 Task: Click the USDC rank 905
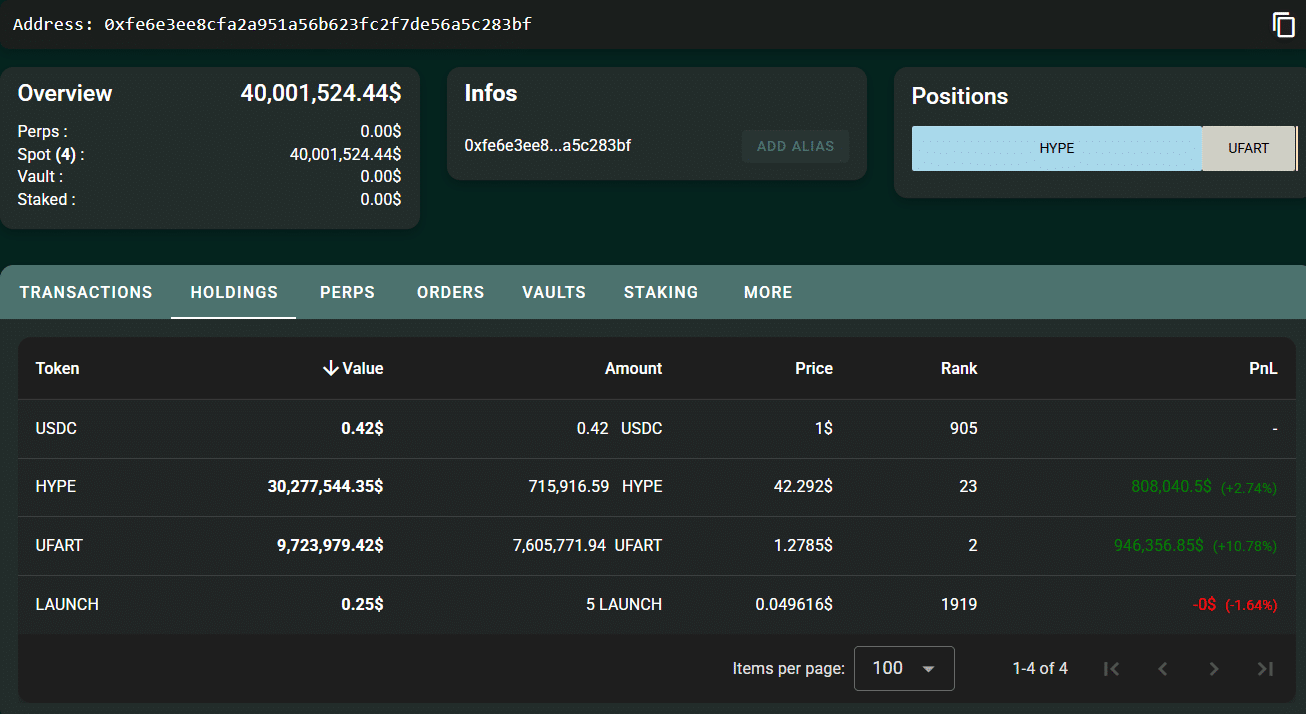pos(963,428)
